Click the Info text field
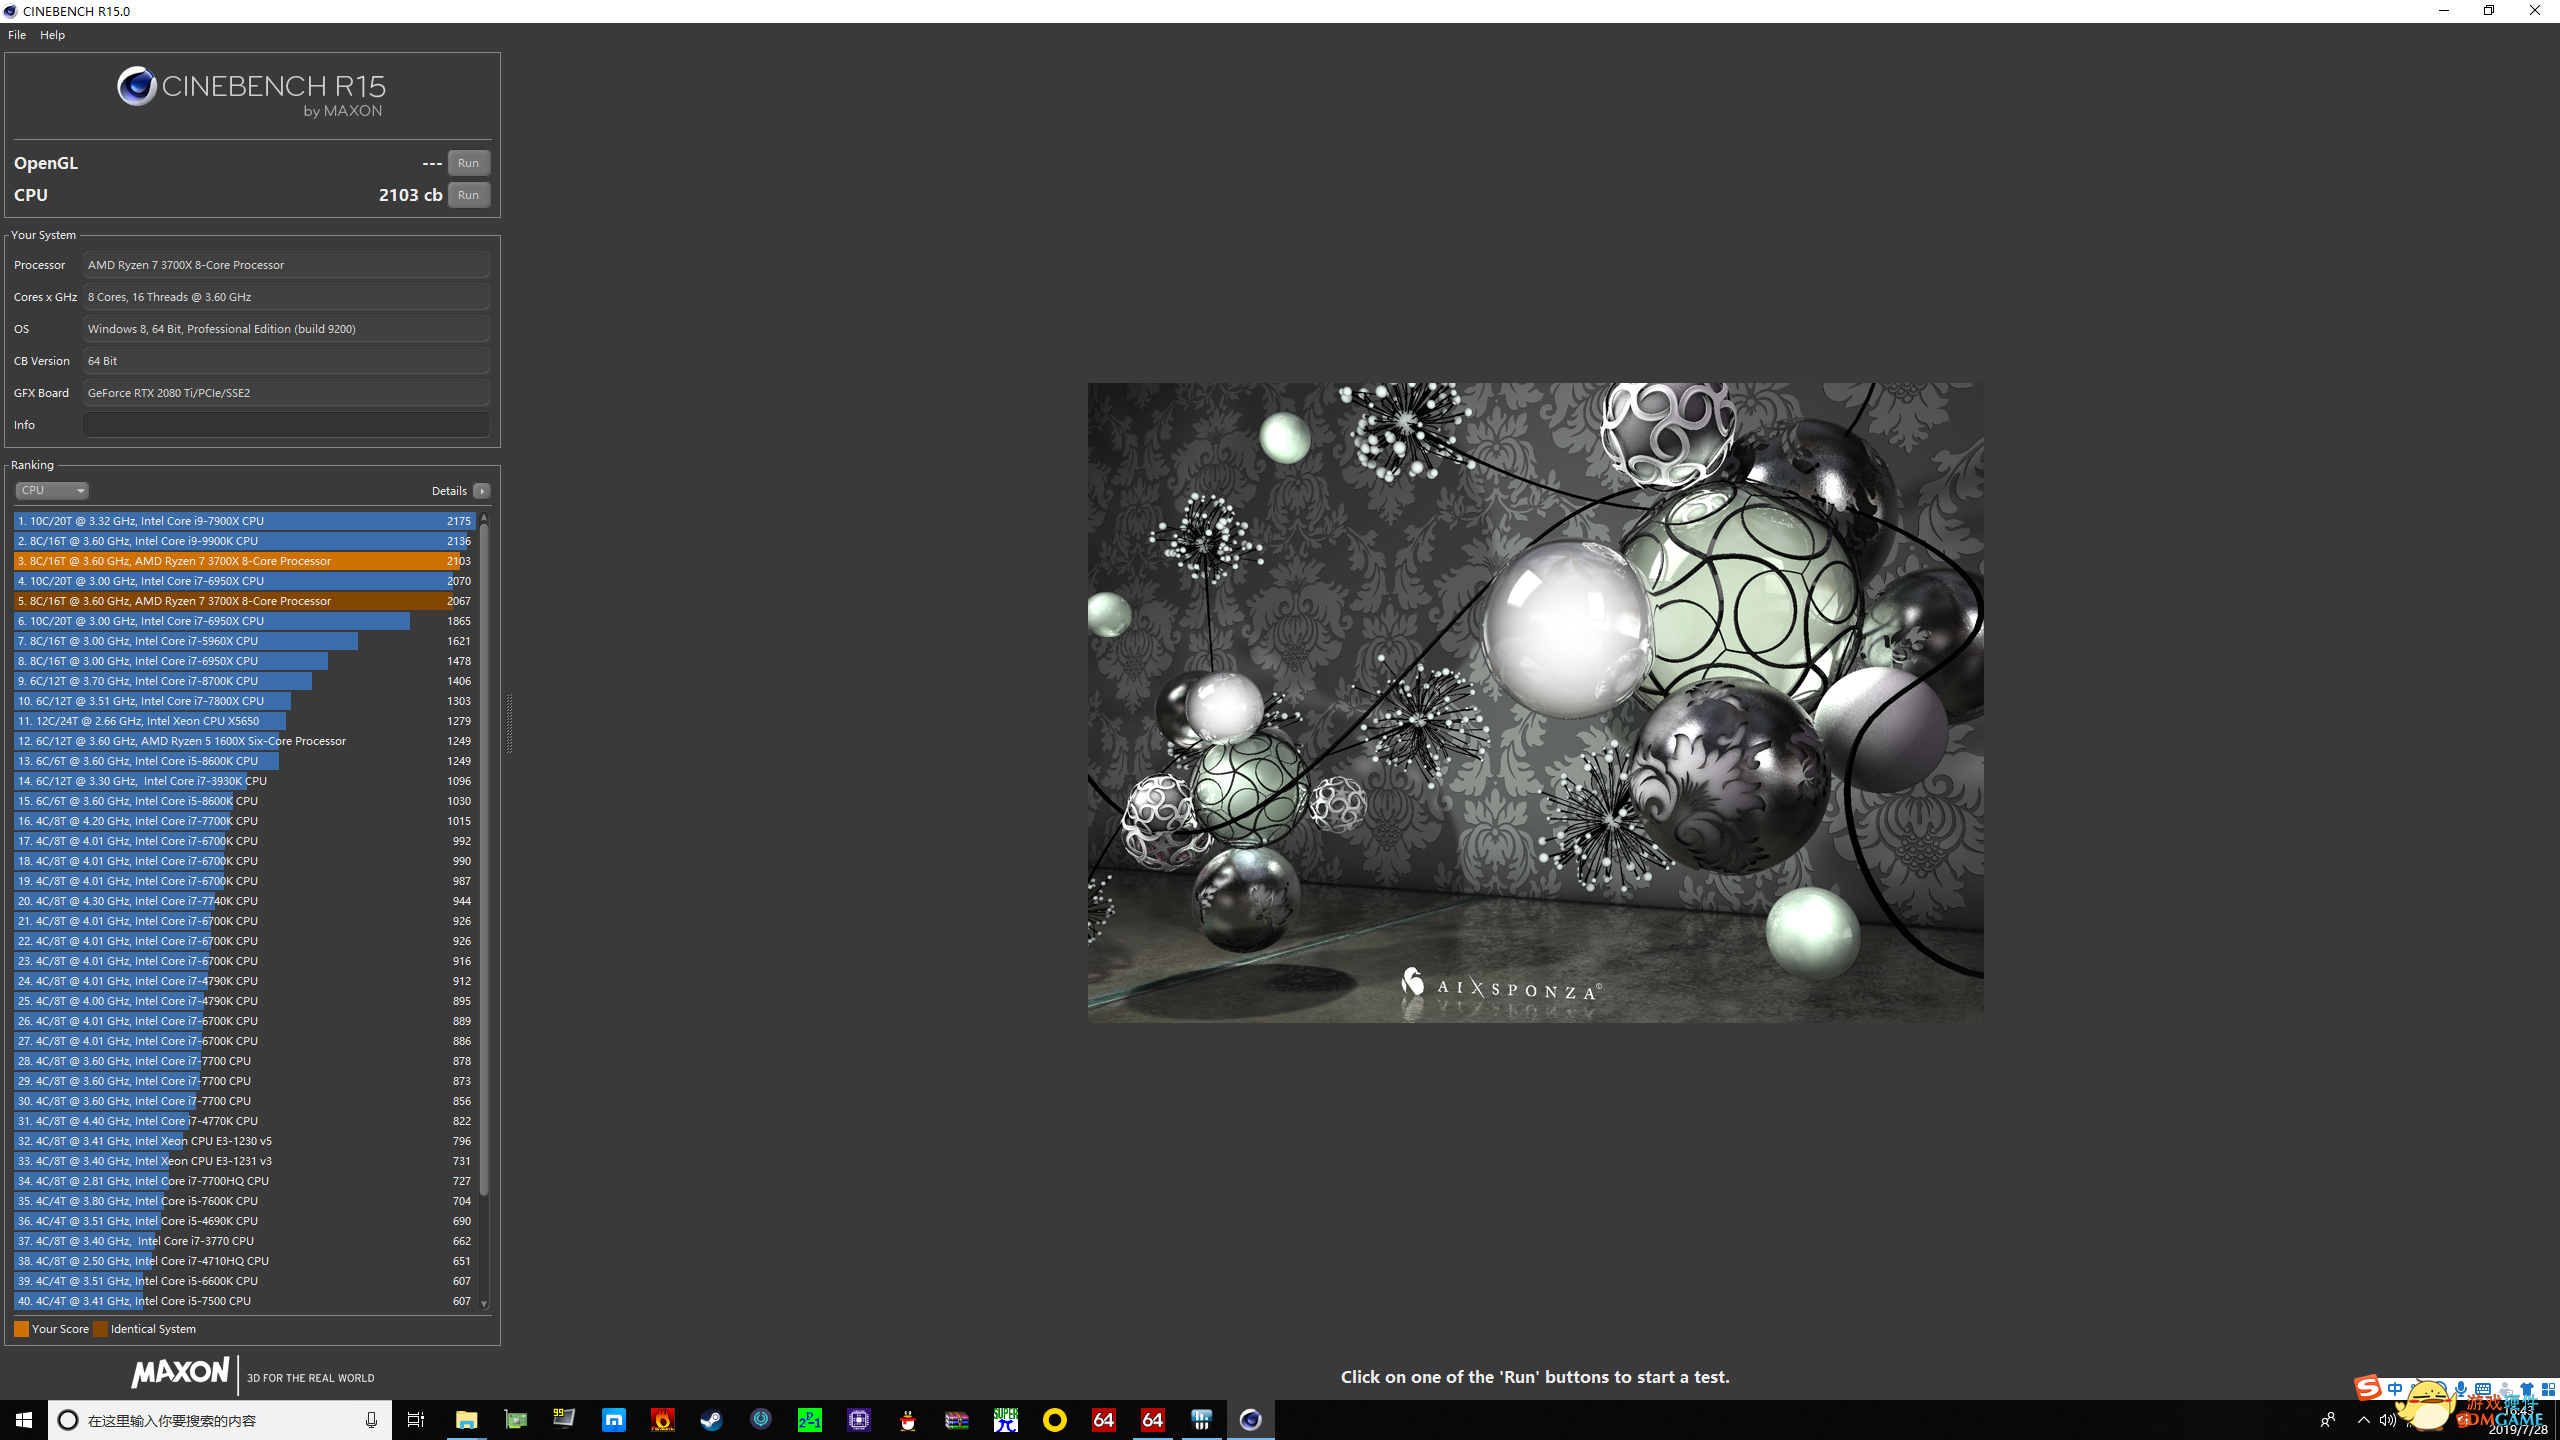This screenshot has width=2560, height=1440. [286, 425]
